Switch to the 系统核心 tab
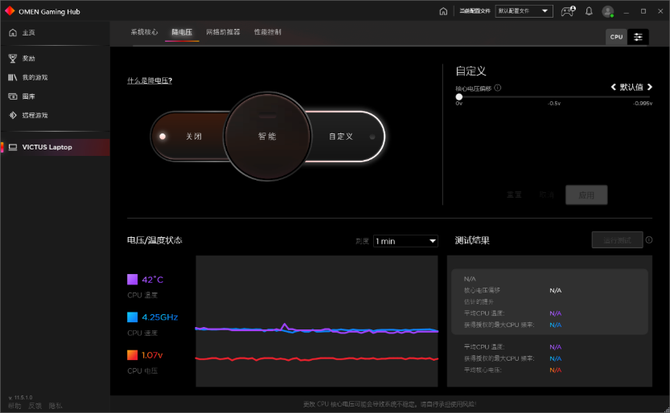 [x=145, y=32]
